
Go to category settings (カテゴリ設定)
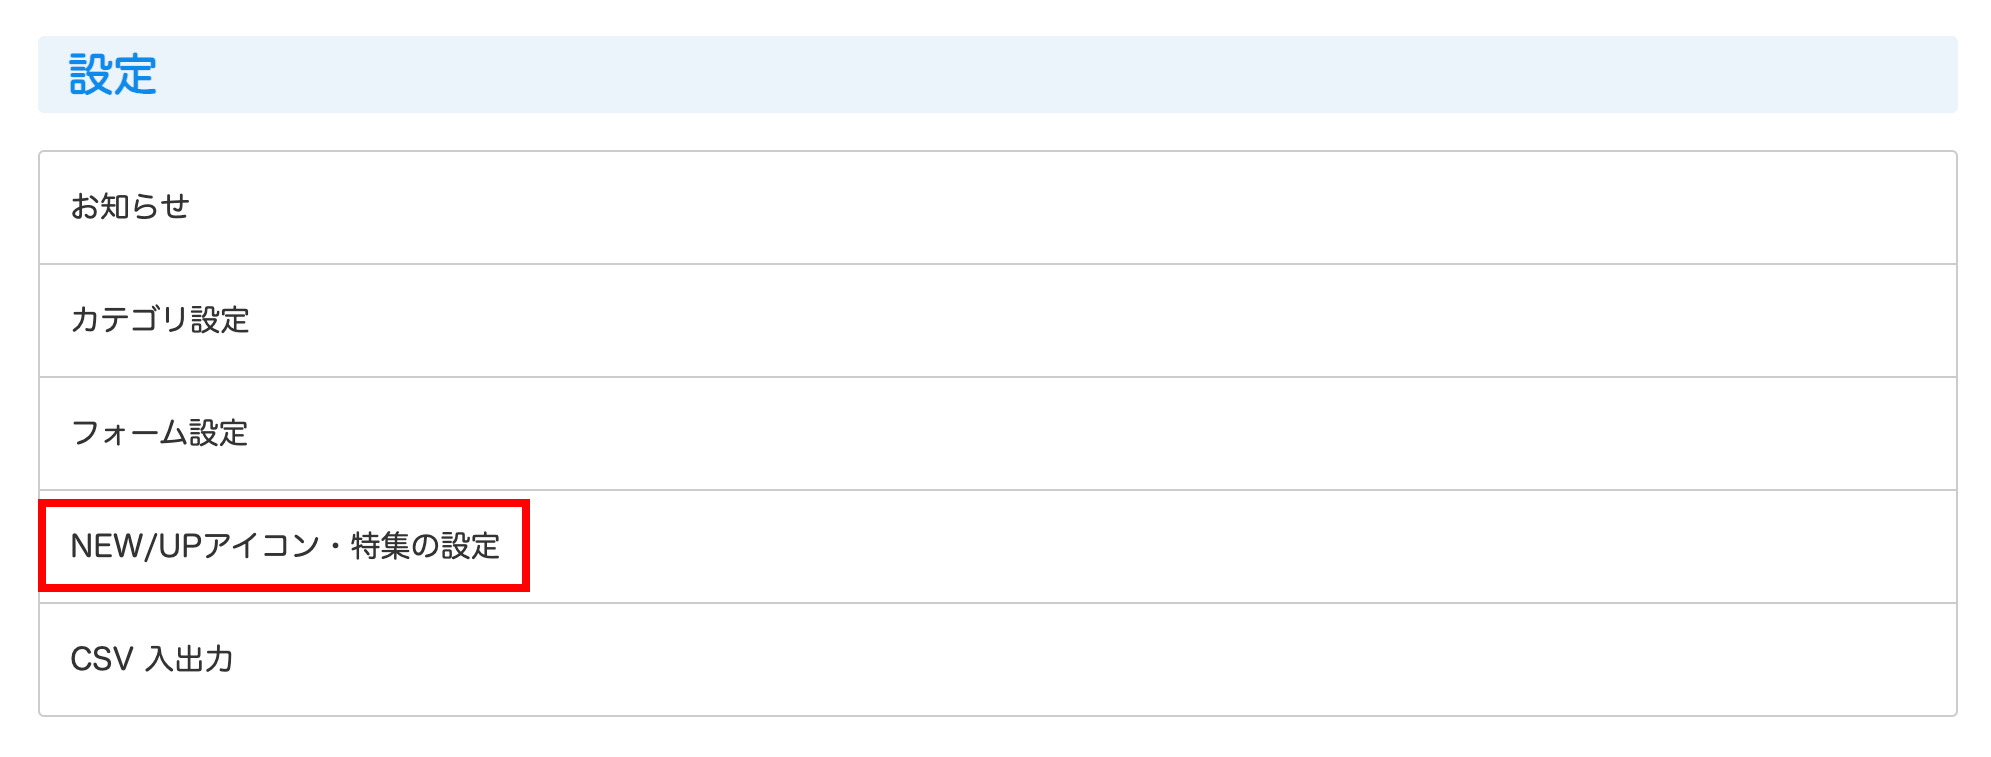point(160,320)
